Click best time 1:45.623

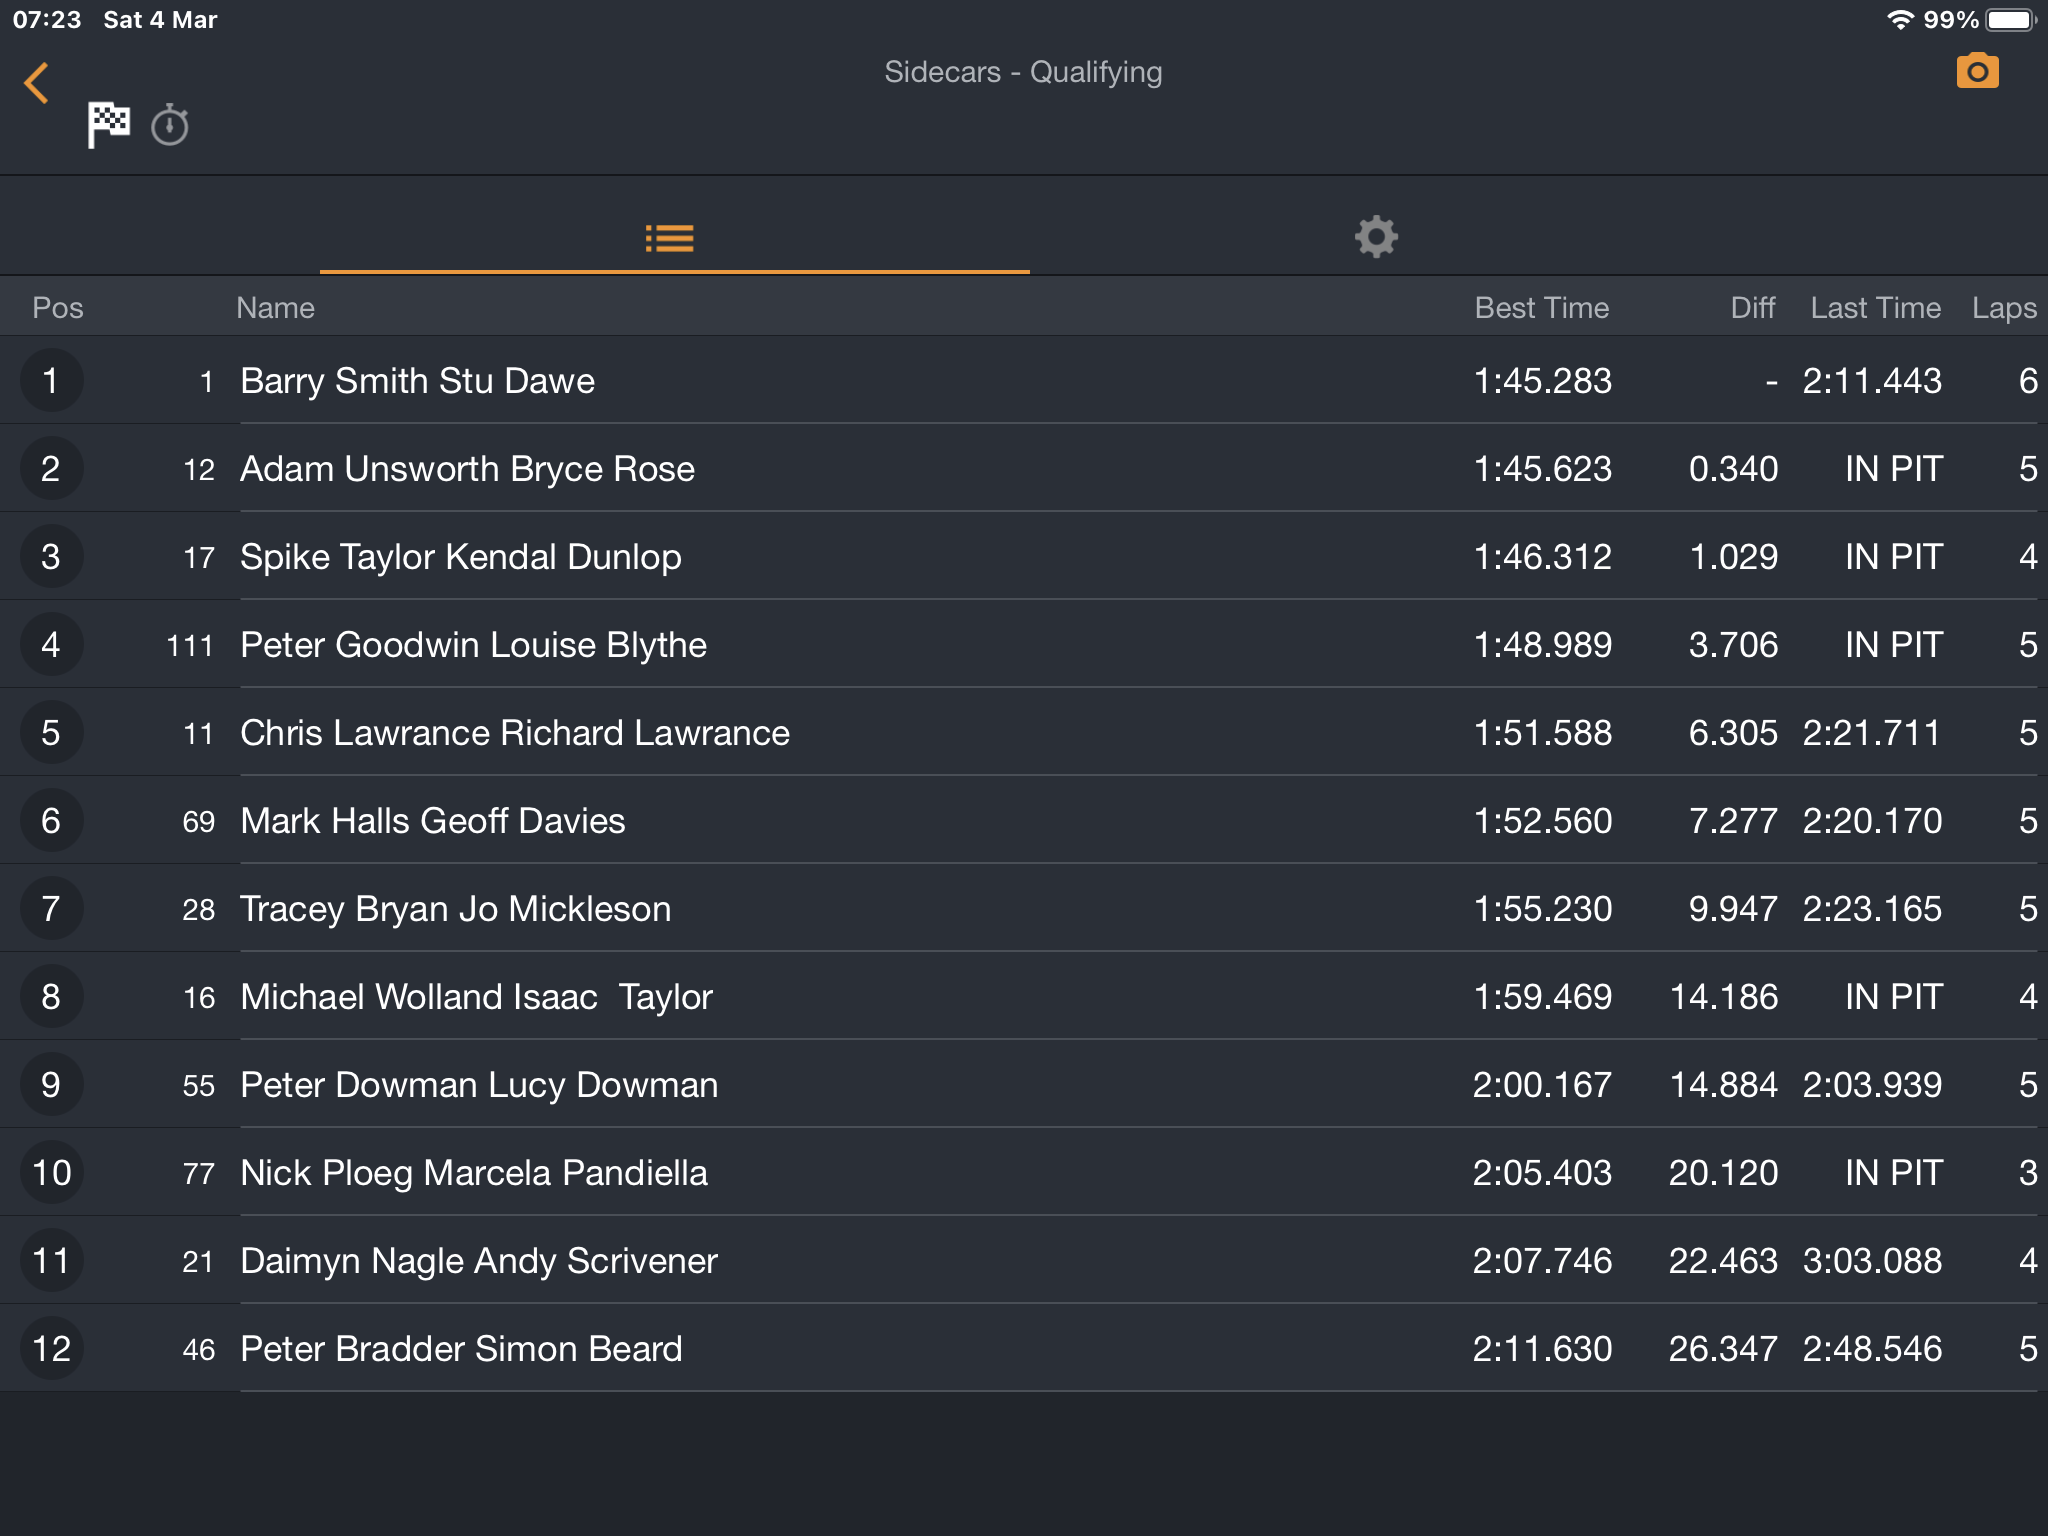click(1543, 469)
